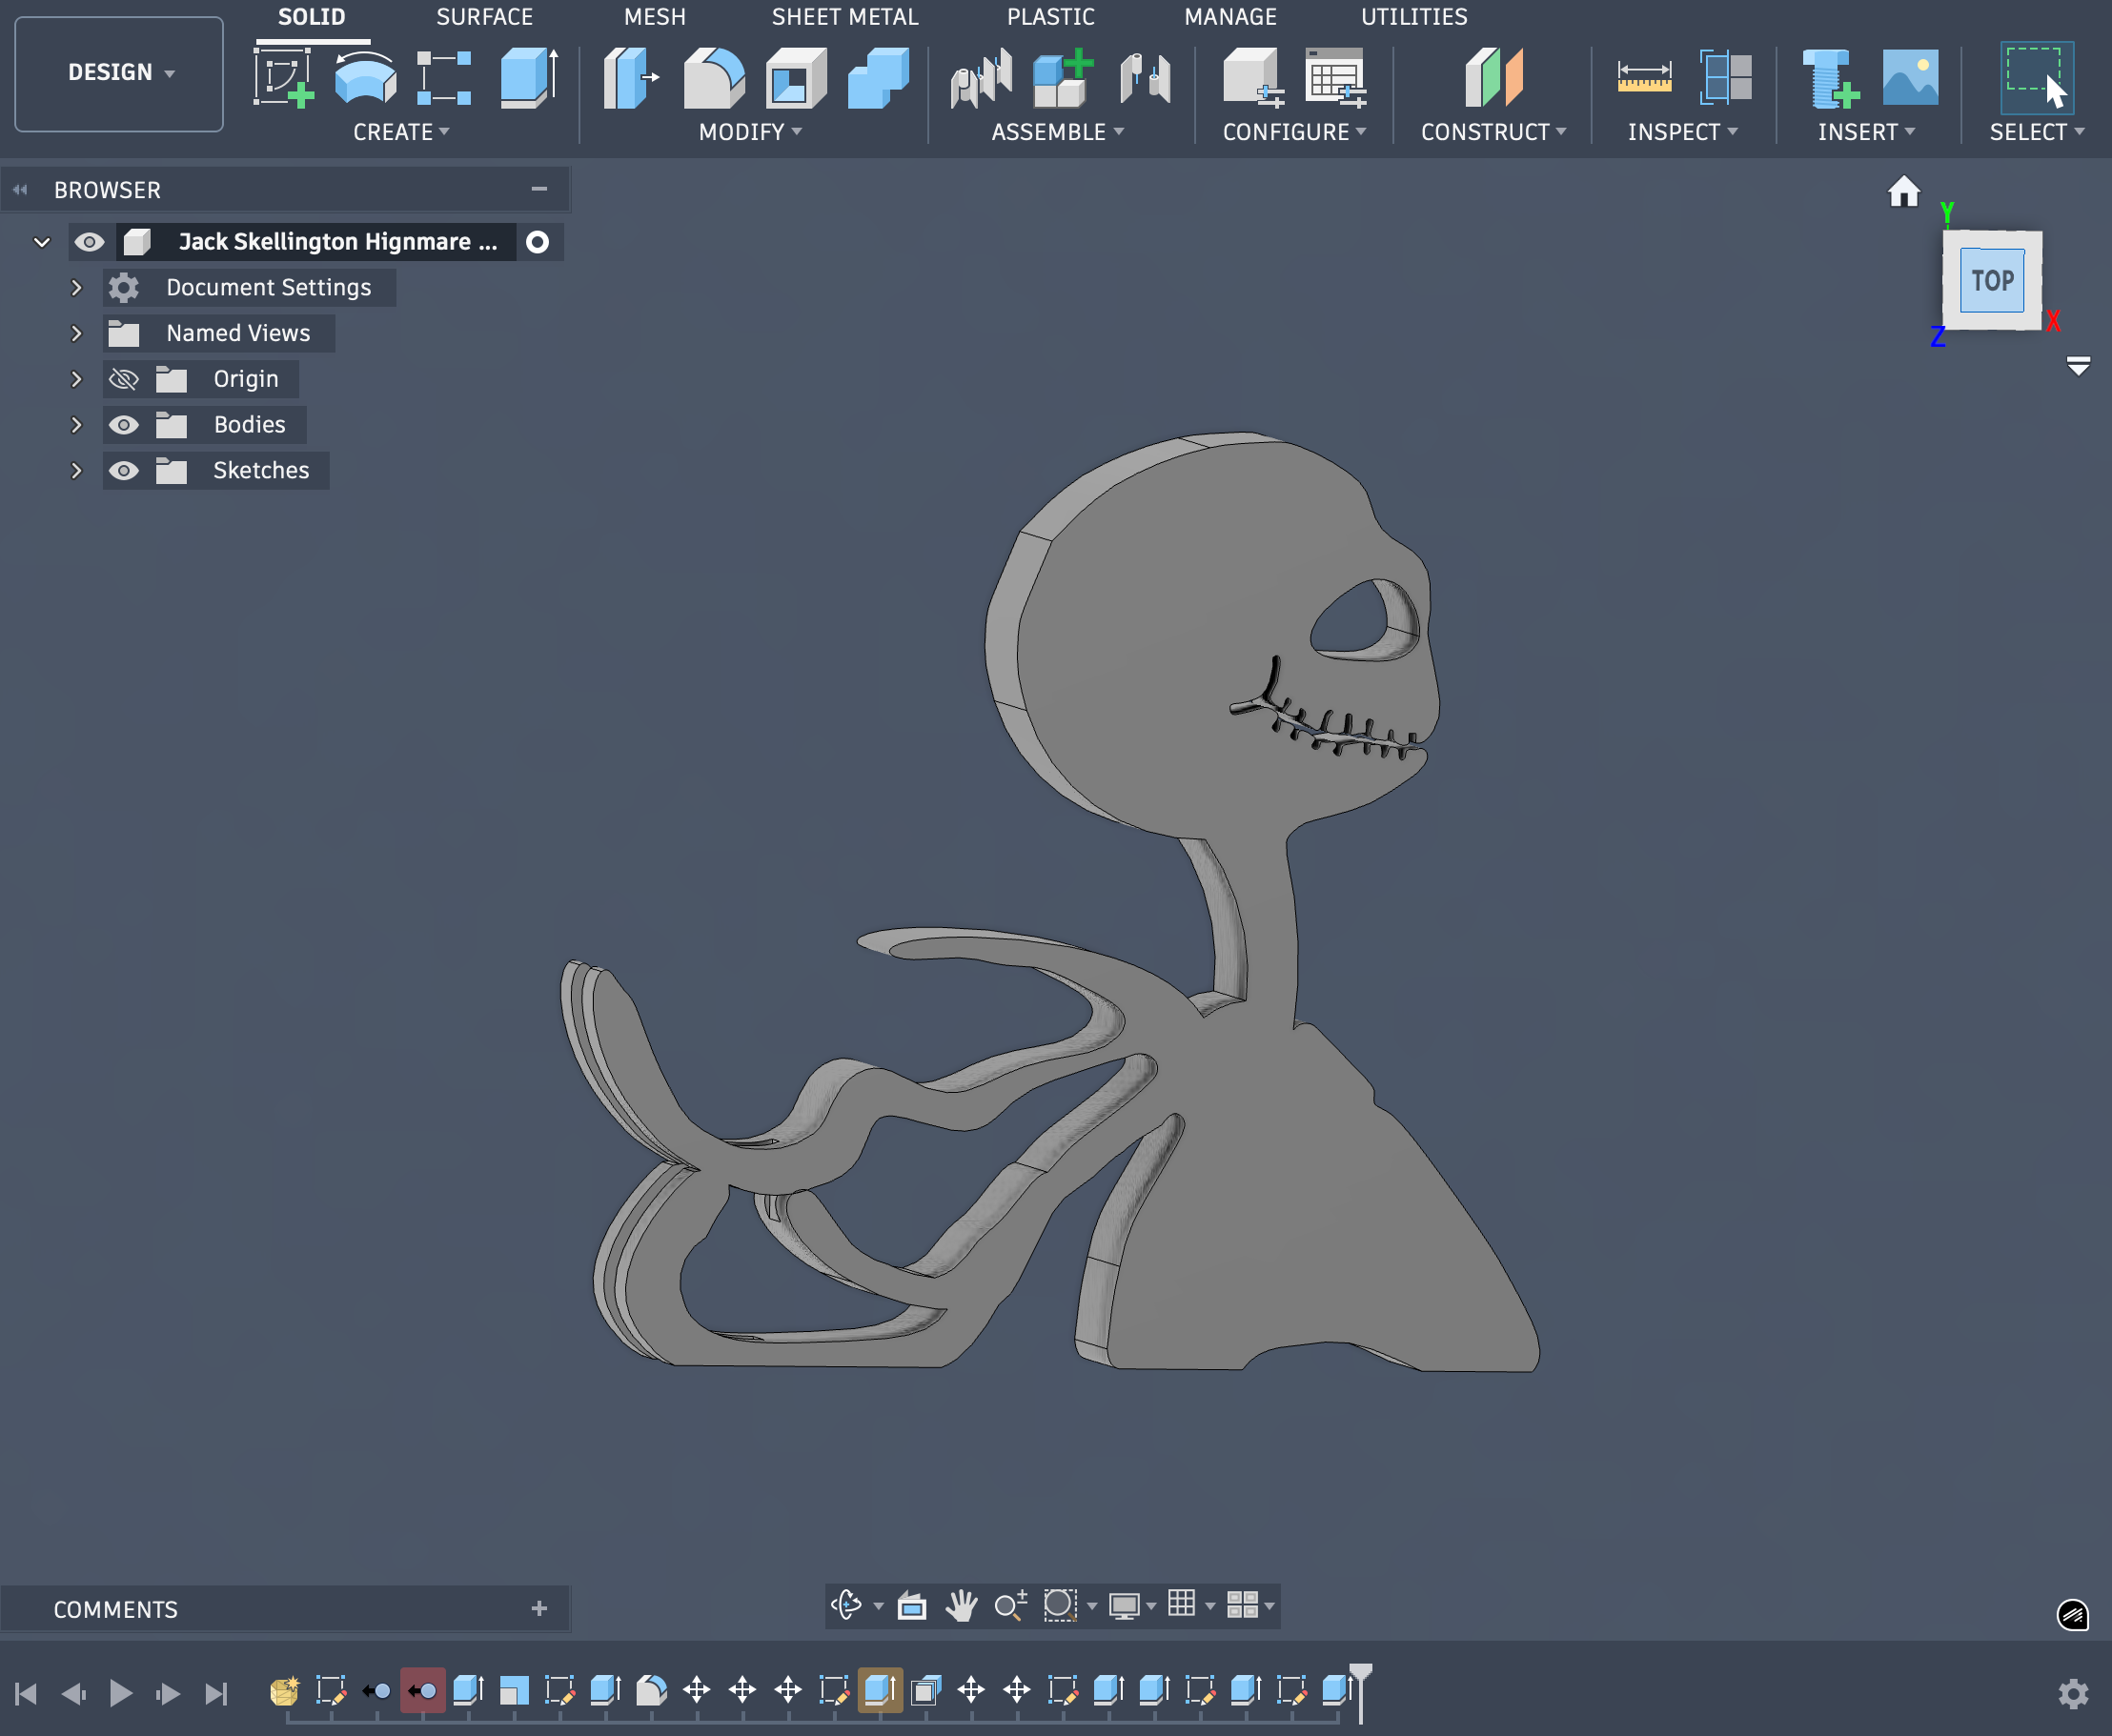Activate the Pan tool in the navigation bar
2112x1736 pixels.
[x=961, y=1605]
